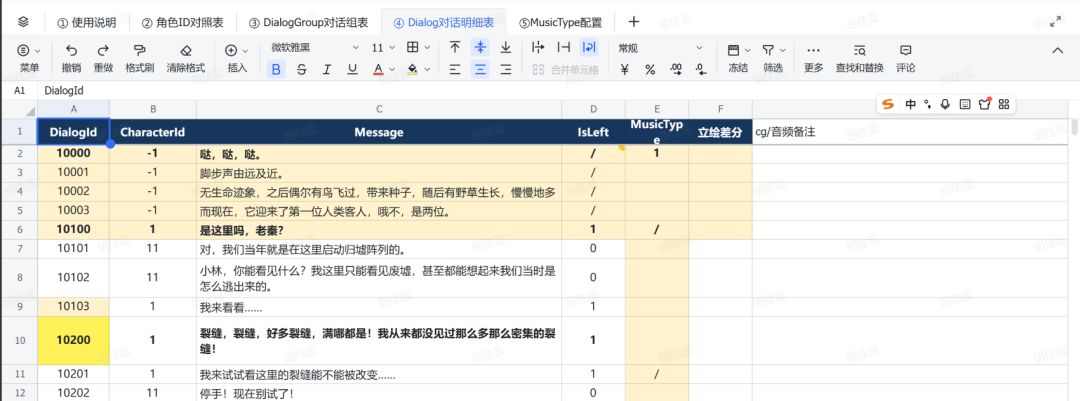Image resolution: width=1080 pixels, height=401 pixels.
Task: Decrease decimal places
Action: (700, 69)
